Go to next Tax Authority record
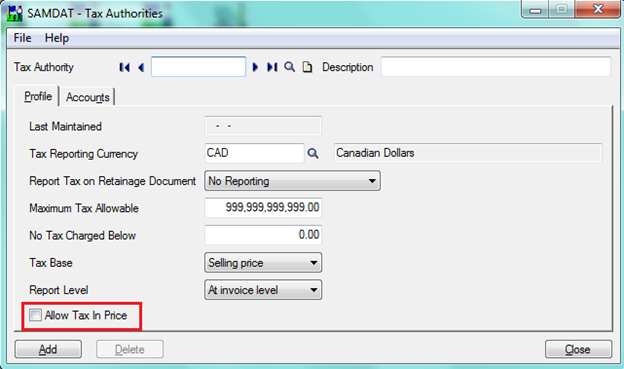The height and width of the screenshot is (369, 624). [255, 67]
